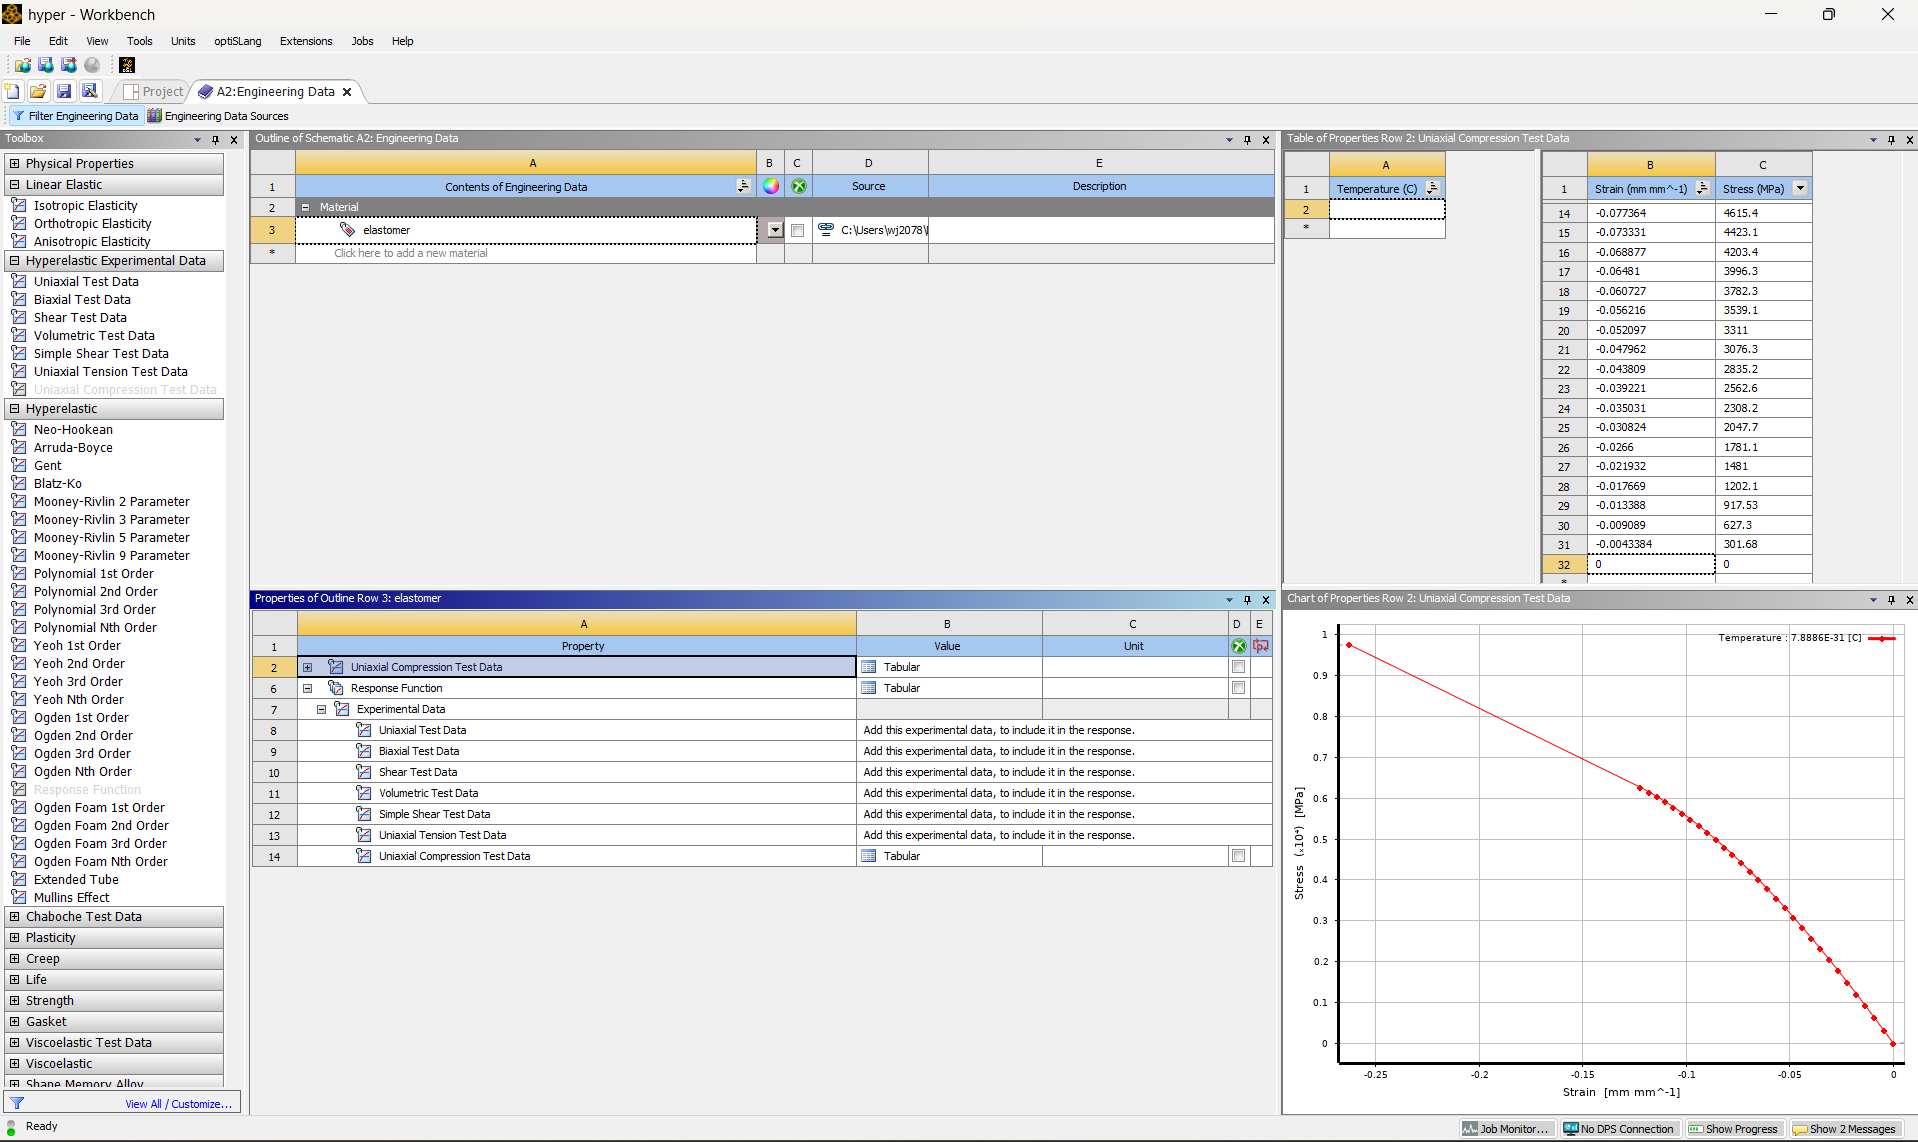This screenshot has width=1918, height=1142.
Task: Click Filter Engineering Data funnel button
Action: (76, 116)
